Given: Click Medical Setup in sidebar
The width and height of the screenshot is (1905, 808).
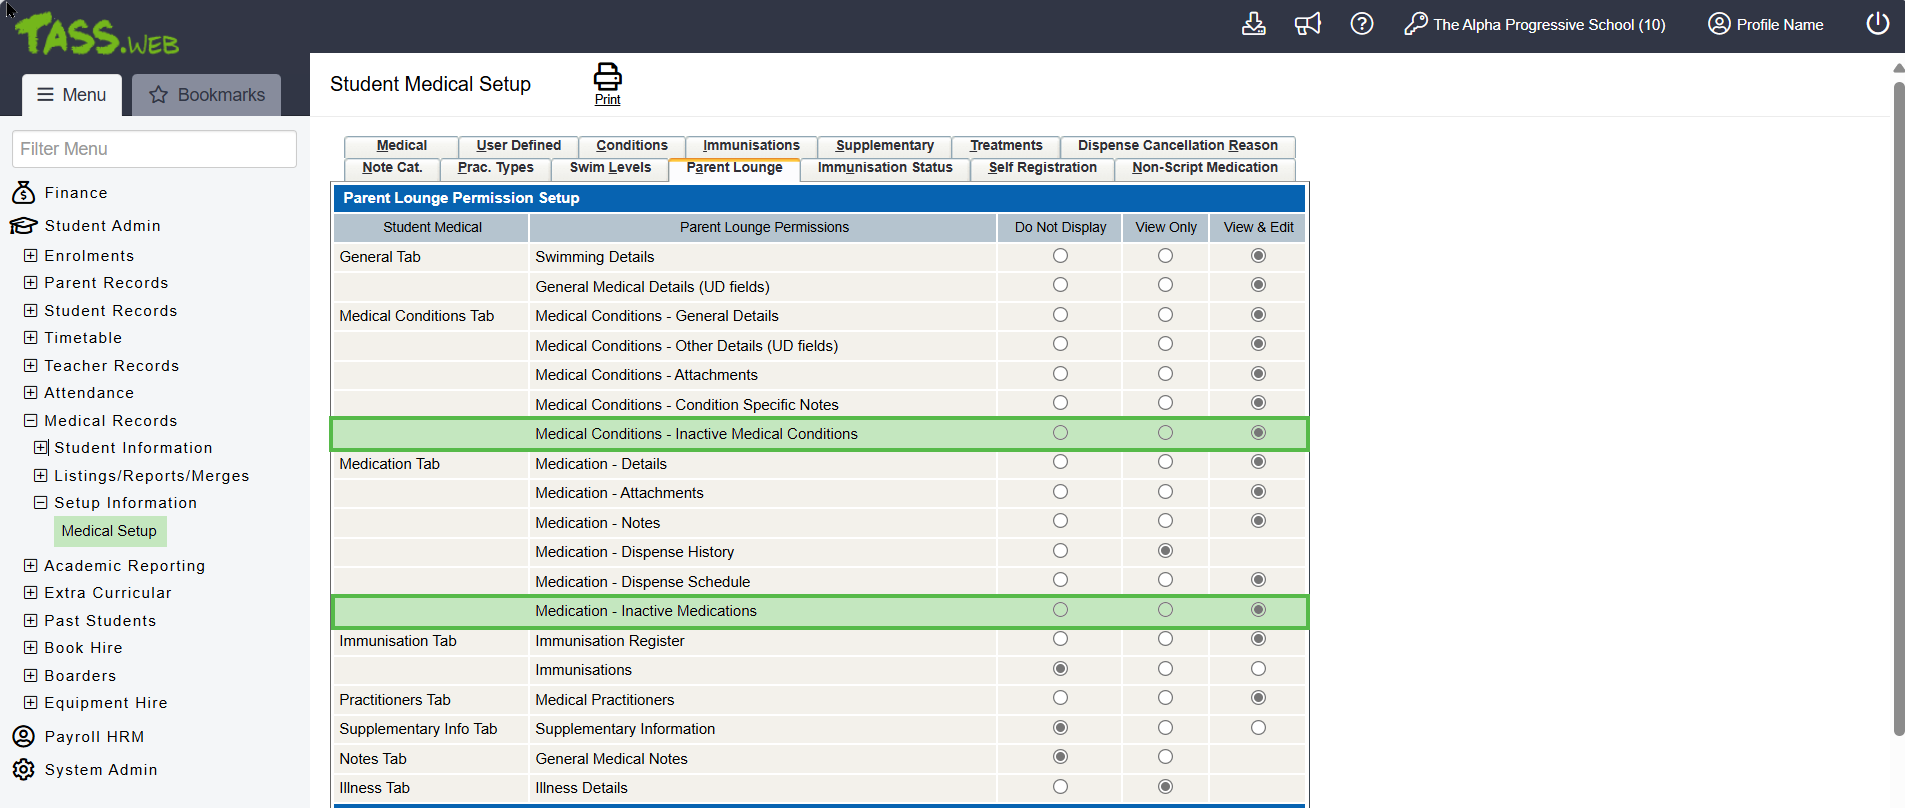Looking at the screenshot, I should tap(109, 531).
